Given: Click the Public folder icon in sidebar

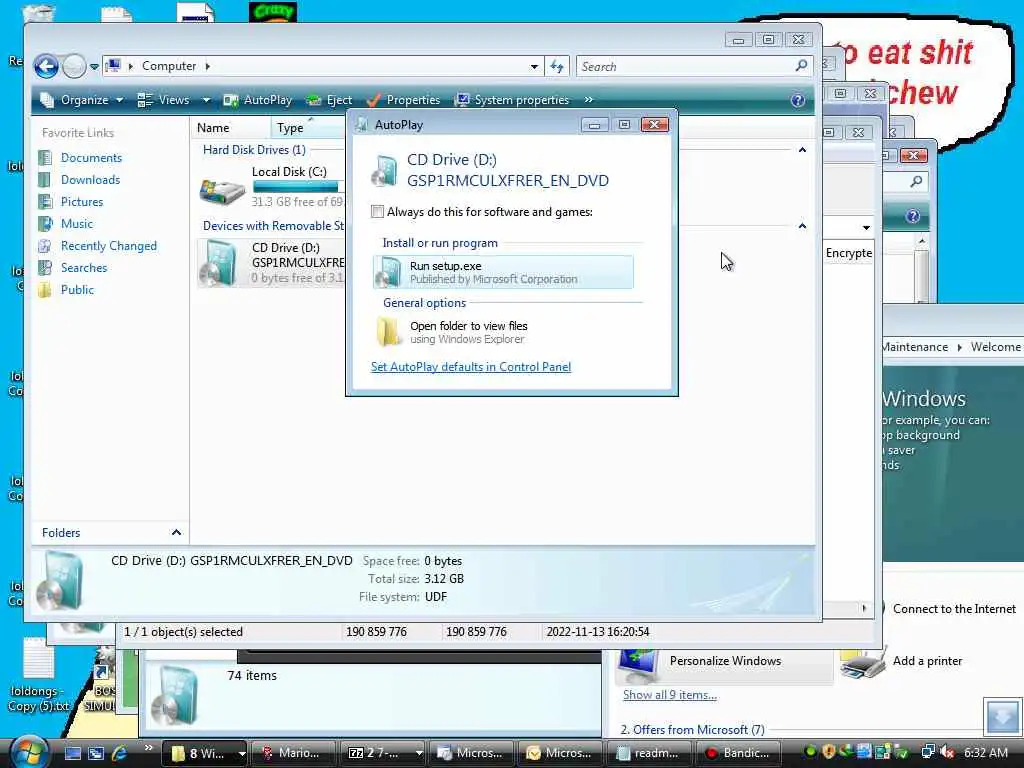Looking at the screenshot, I should pos(44,289).
